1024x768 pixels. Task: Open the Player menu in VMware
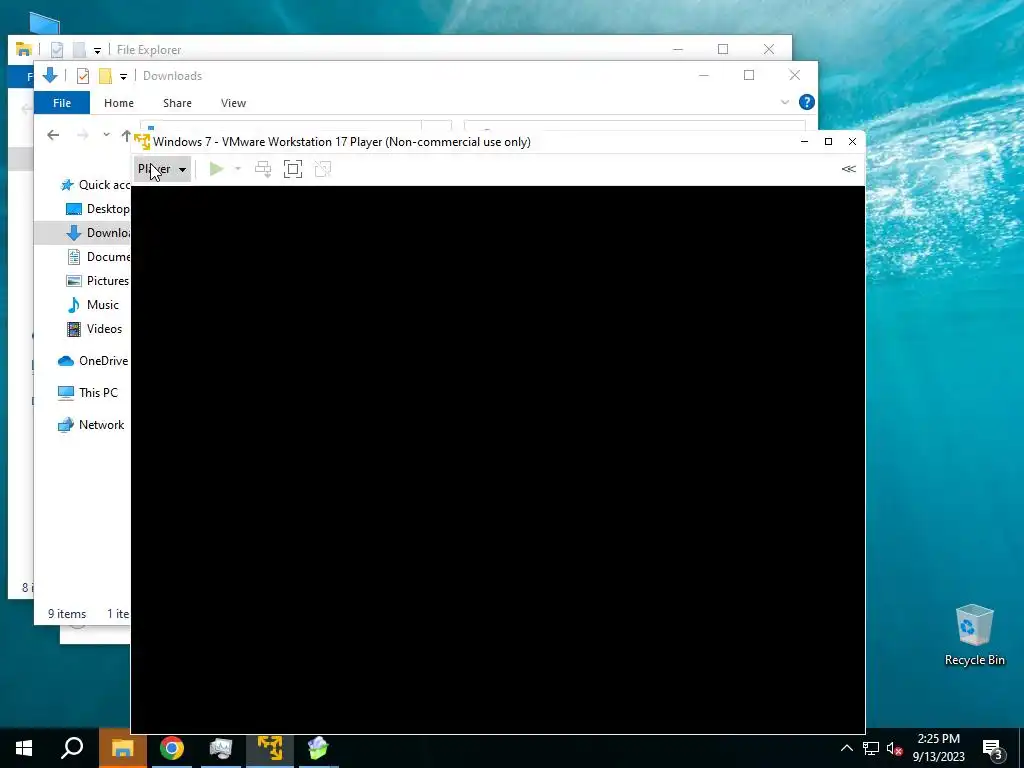[x=162, y=169]
